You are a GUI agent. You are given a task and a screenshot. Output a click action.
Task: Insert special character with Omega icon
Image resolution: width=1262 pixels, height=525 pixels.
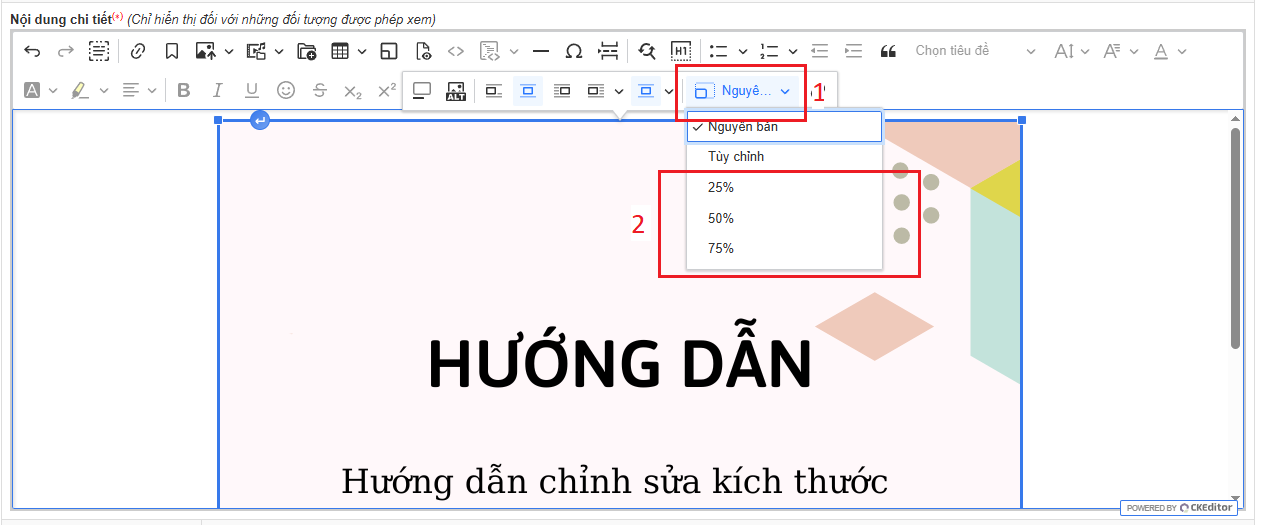point(574,51)
